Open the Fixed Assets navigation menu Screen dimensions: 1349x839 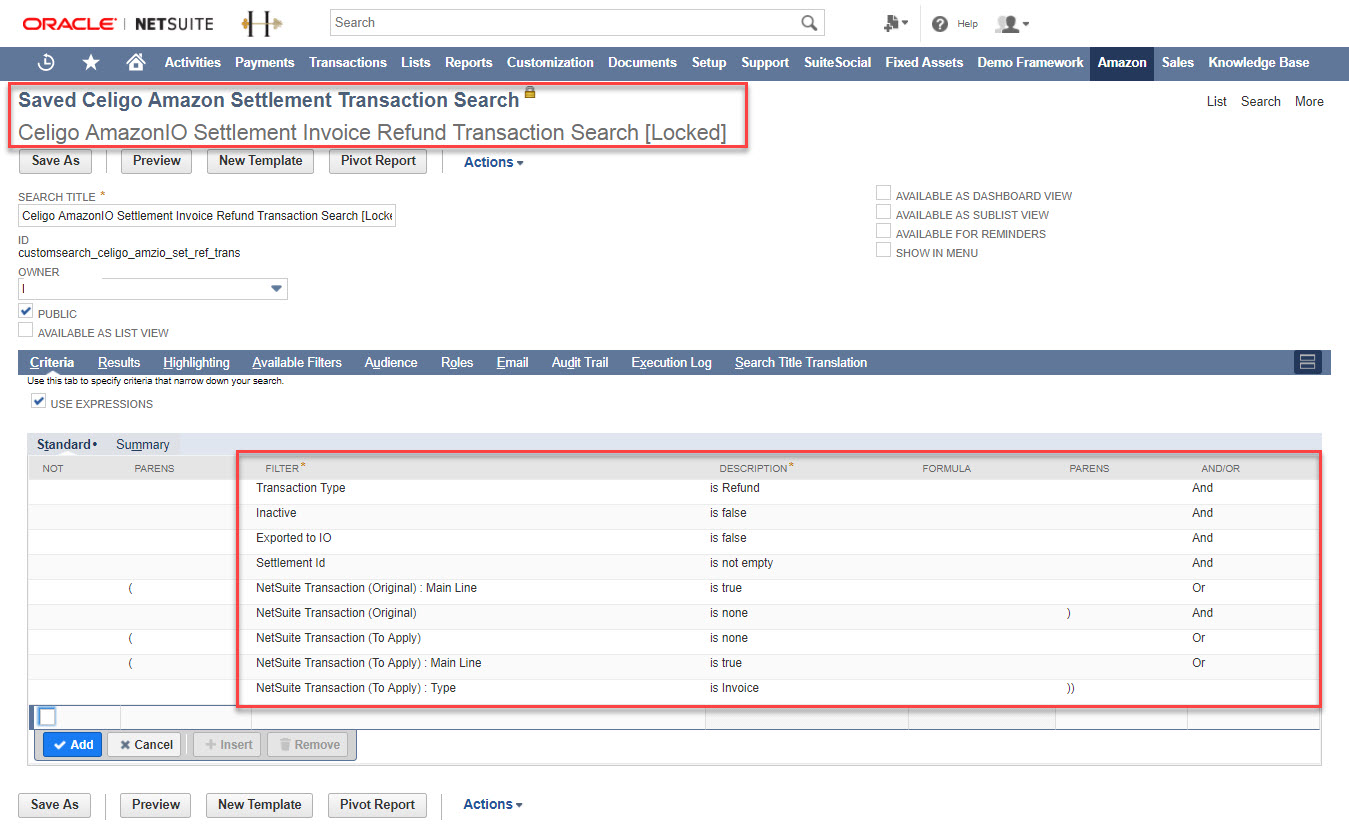pyautogui.click(x=924, y=62)
